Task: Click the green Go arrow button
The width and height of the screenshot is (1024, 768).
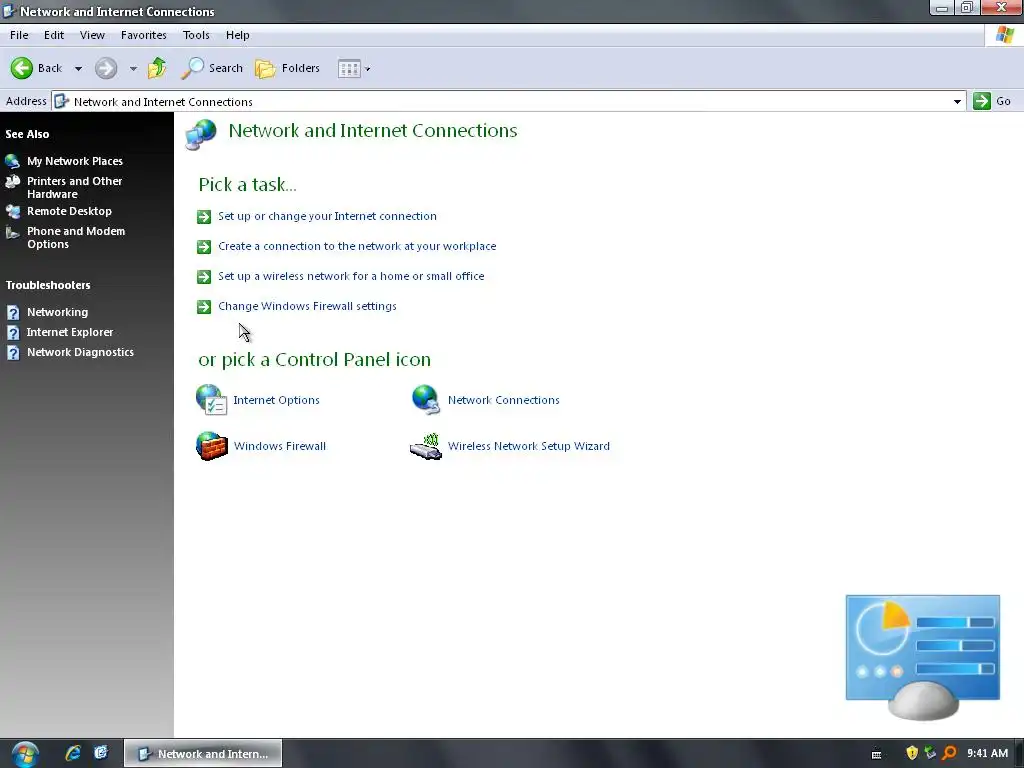Action: (982, 101)
